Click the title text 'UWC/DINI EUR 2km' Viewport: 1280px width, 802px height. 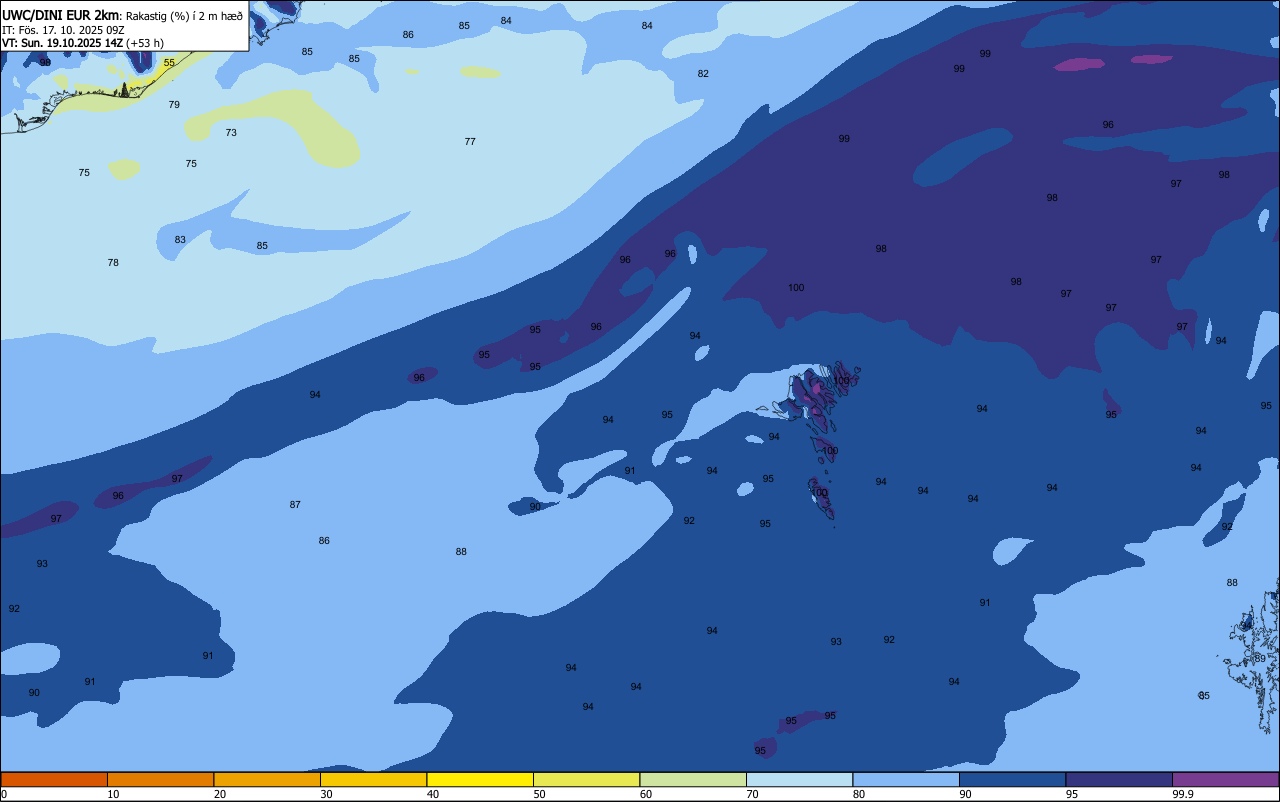click(60, 15)
